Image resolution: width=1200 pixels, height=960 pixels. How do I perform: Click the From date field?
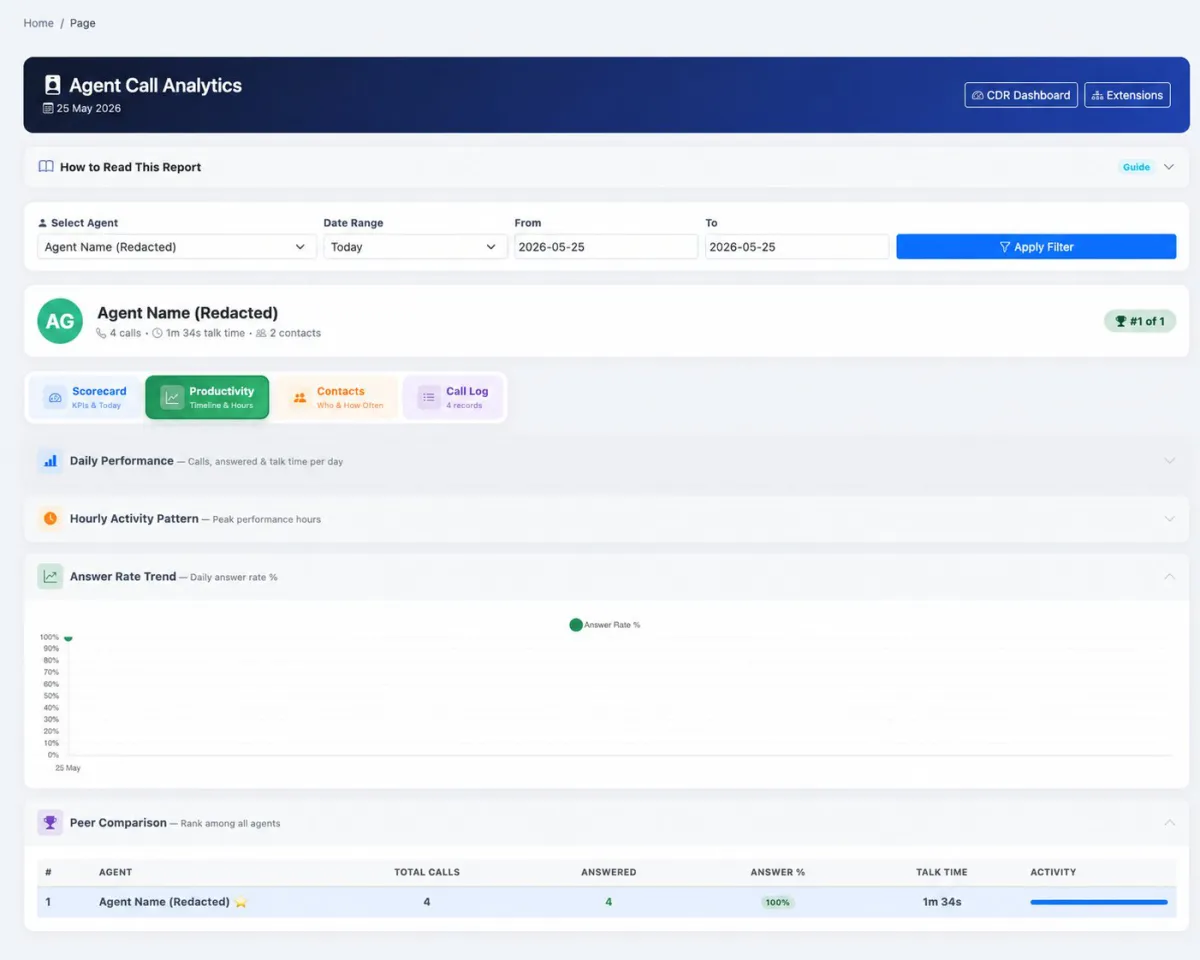pos(606,247)
